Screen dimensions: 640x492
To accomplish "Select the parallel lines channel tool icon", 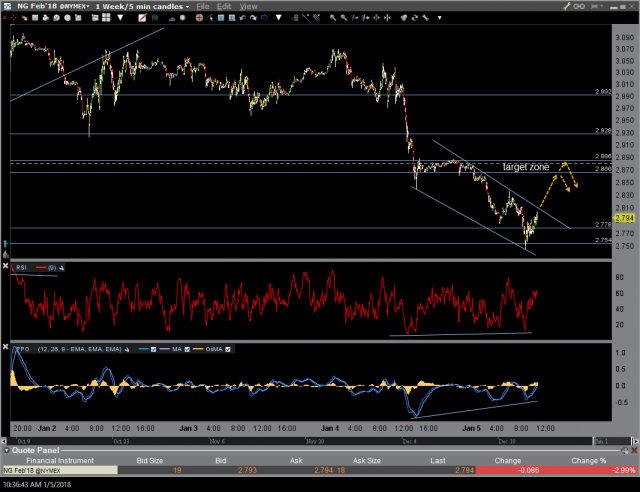I will point(316,18).
